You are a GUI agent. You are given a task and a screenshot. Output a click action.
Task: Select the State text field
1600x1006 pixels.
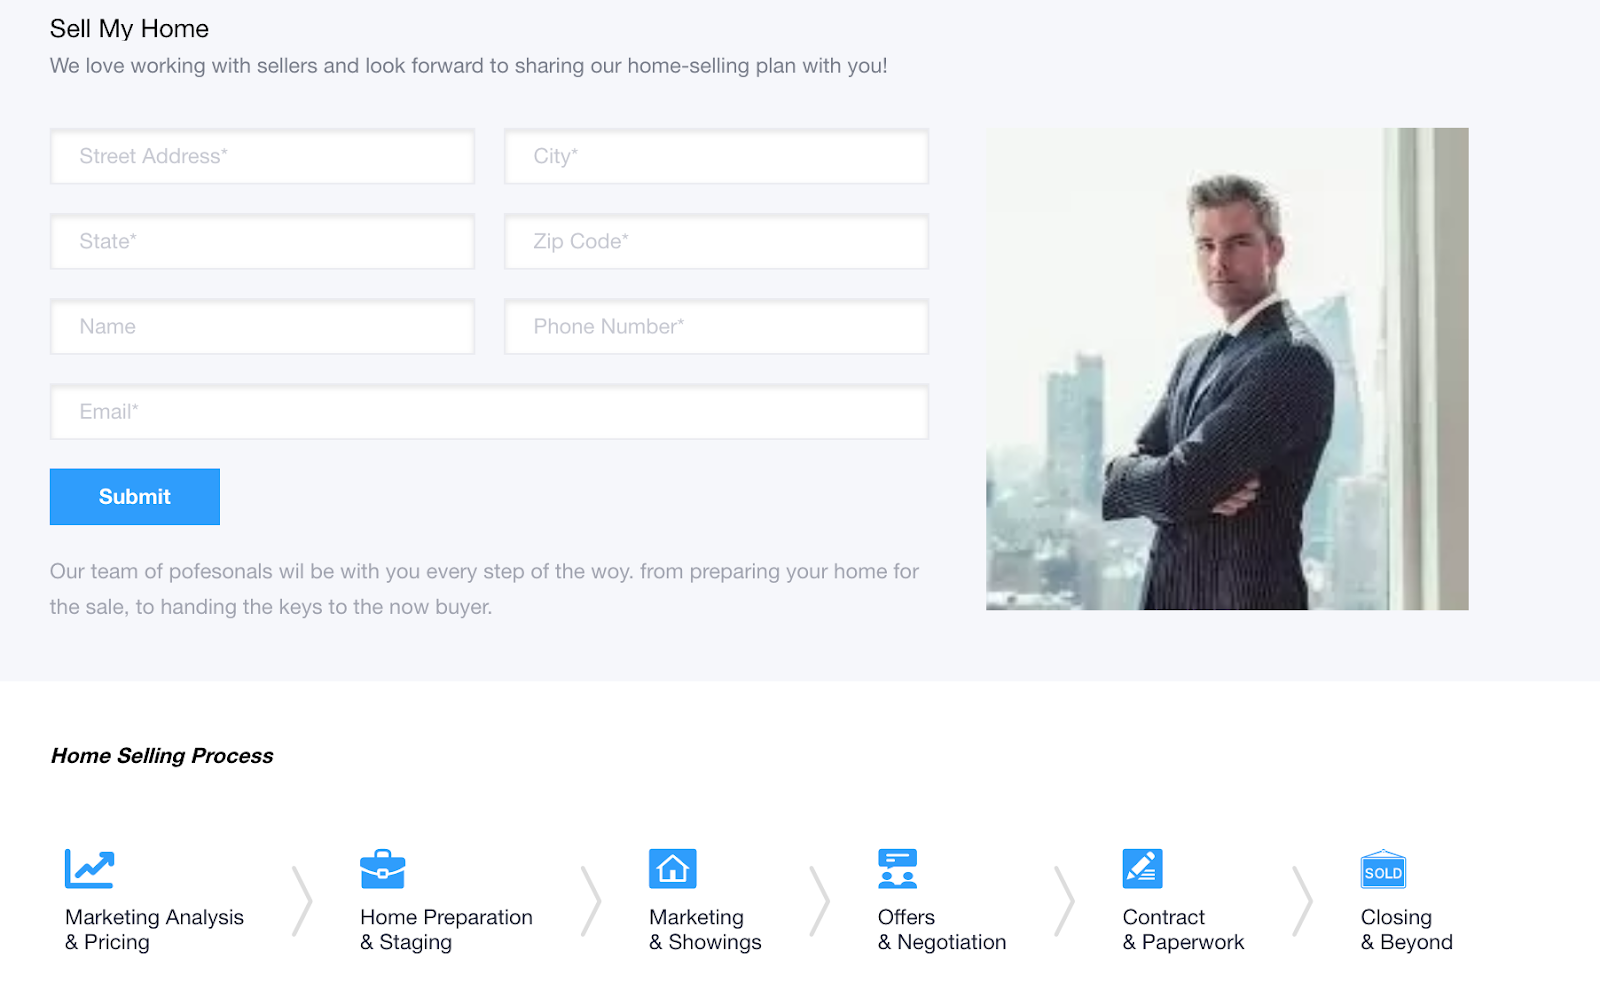(x=262, y=241)
